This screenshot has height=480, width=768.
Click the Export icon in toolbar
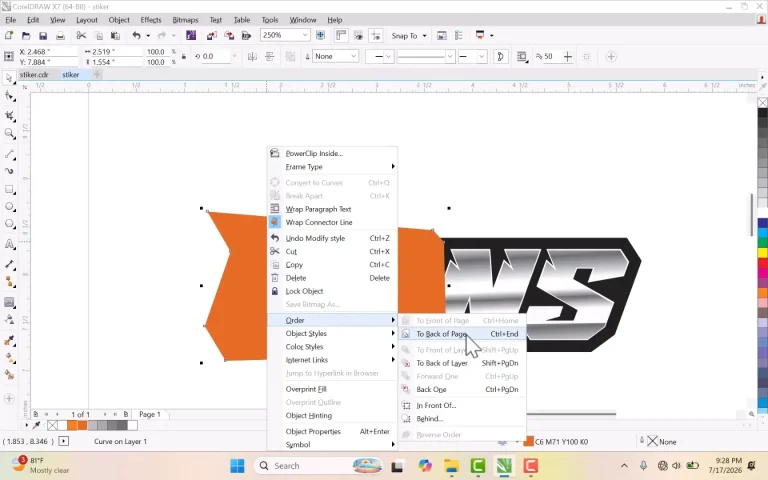tap(229, 35)
